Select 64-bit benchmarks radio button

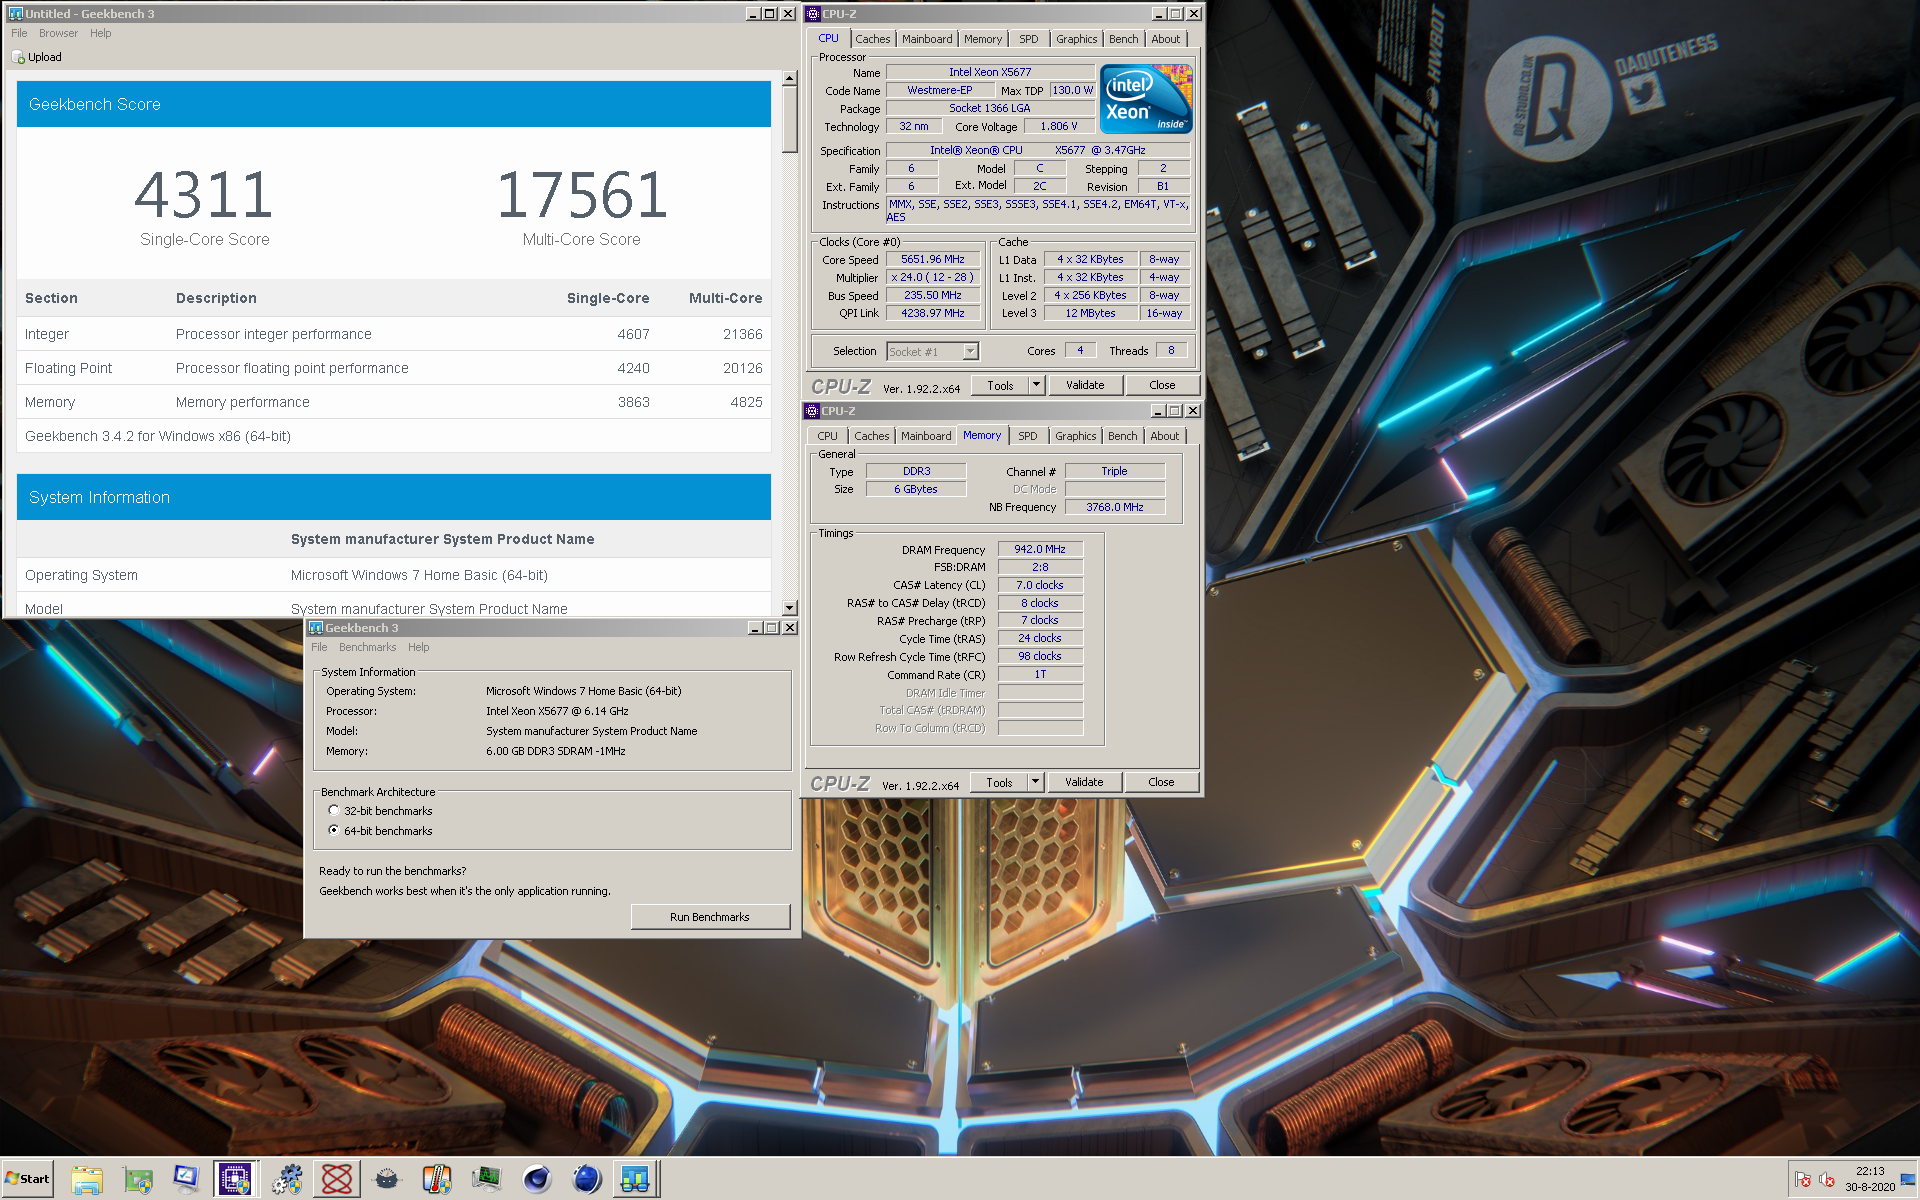(334, 831)
